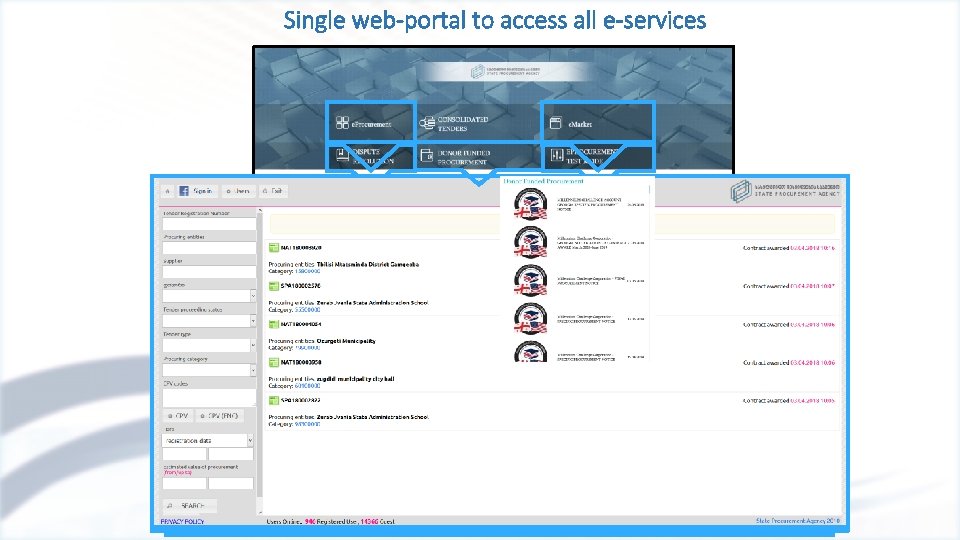
Task: Click tender number SPA180002576
Action: [301, 286]
